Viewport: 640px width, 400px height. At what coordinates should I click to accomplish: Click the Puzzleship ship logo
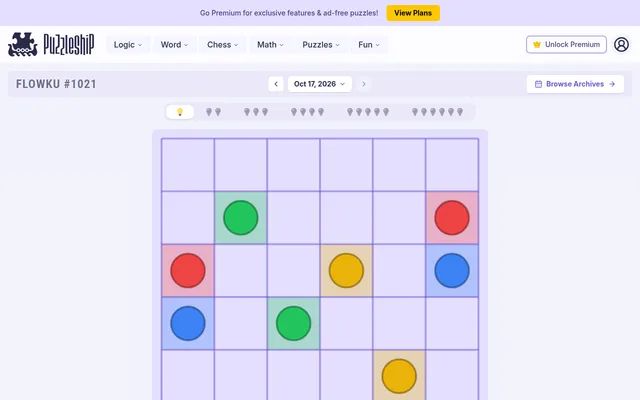tap(22, 44)
